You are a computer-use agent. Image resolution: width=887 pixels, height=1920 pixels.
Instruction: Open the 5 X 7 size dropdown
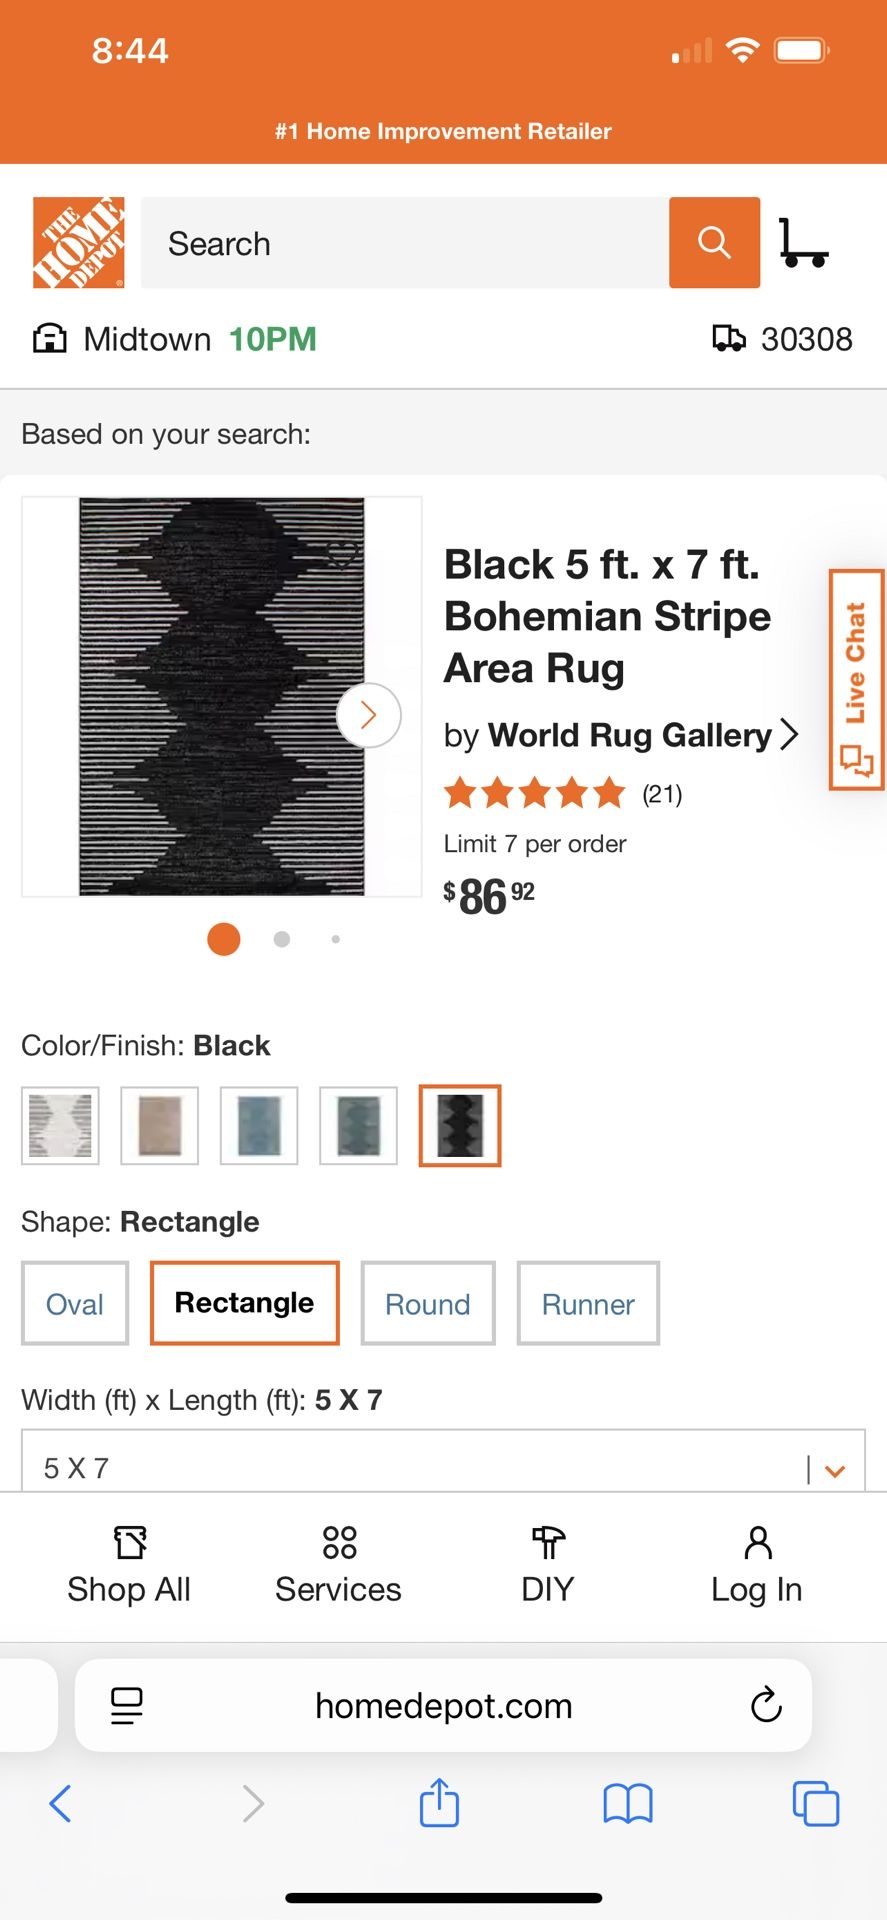pyautogui.click(x=443, y=1467)
